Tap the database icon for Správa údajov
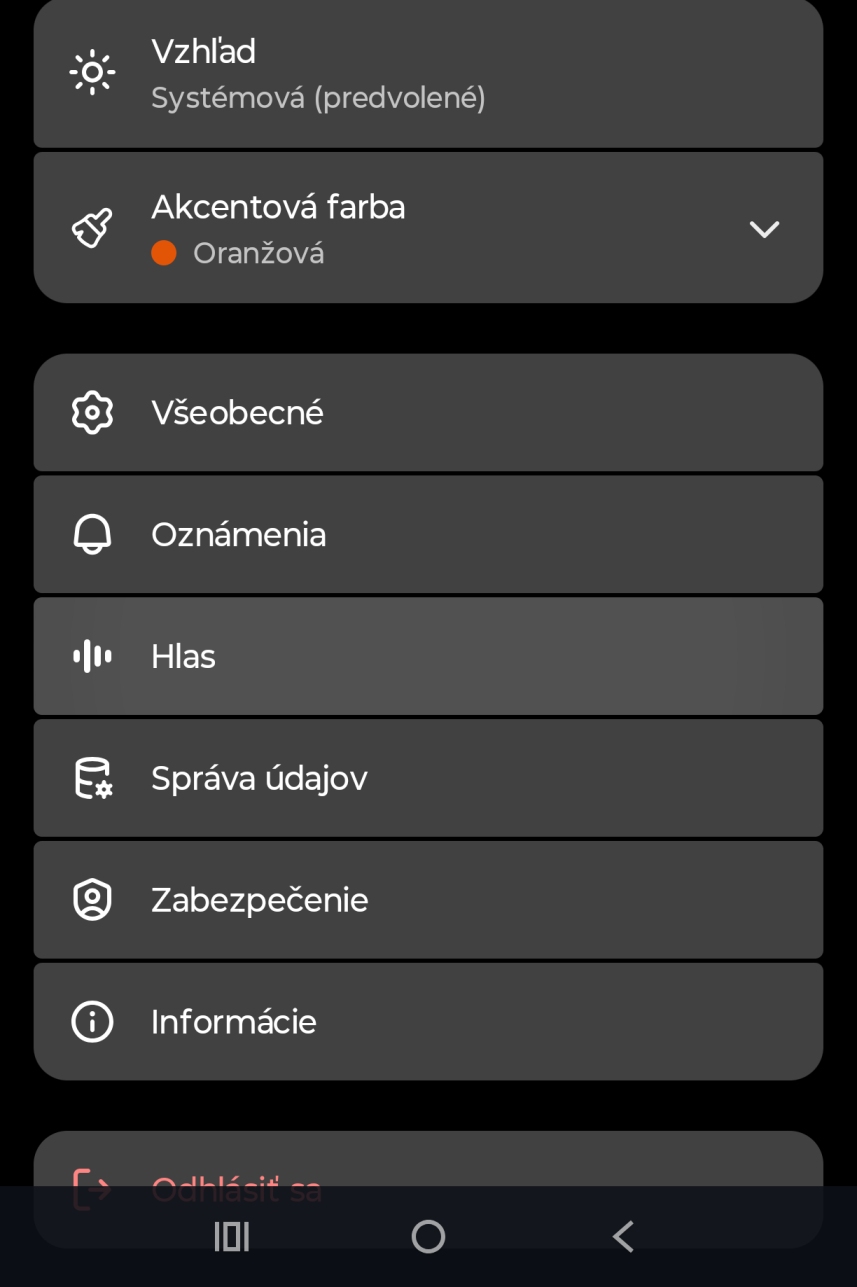This screenshot has width=857, height=1287. click(92, 778)
